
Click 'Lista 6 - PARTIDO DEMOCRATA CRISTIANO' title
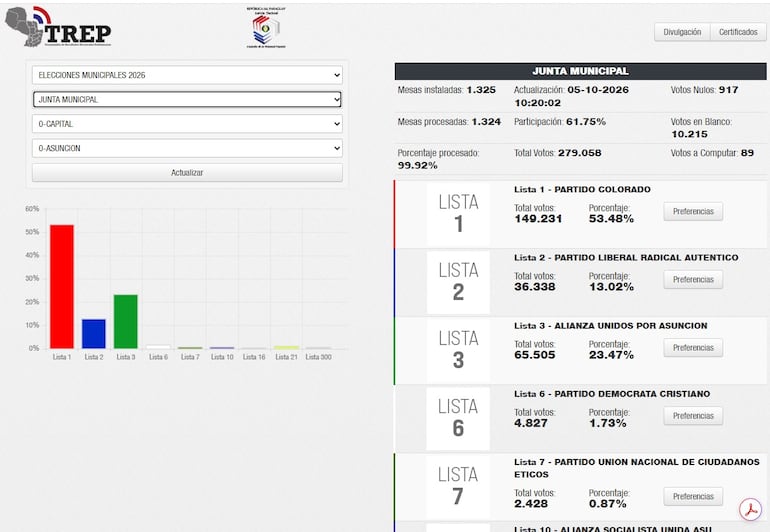click(x=612, y=394)
